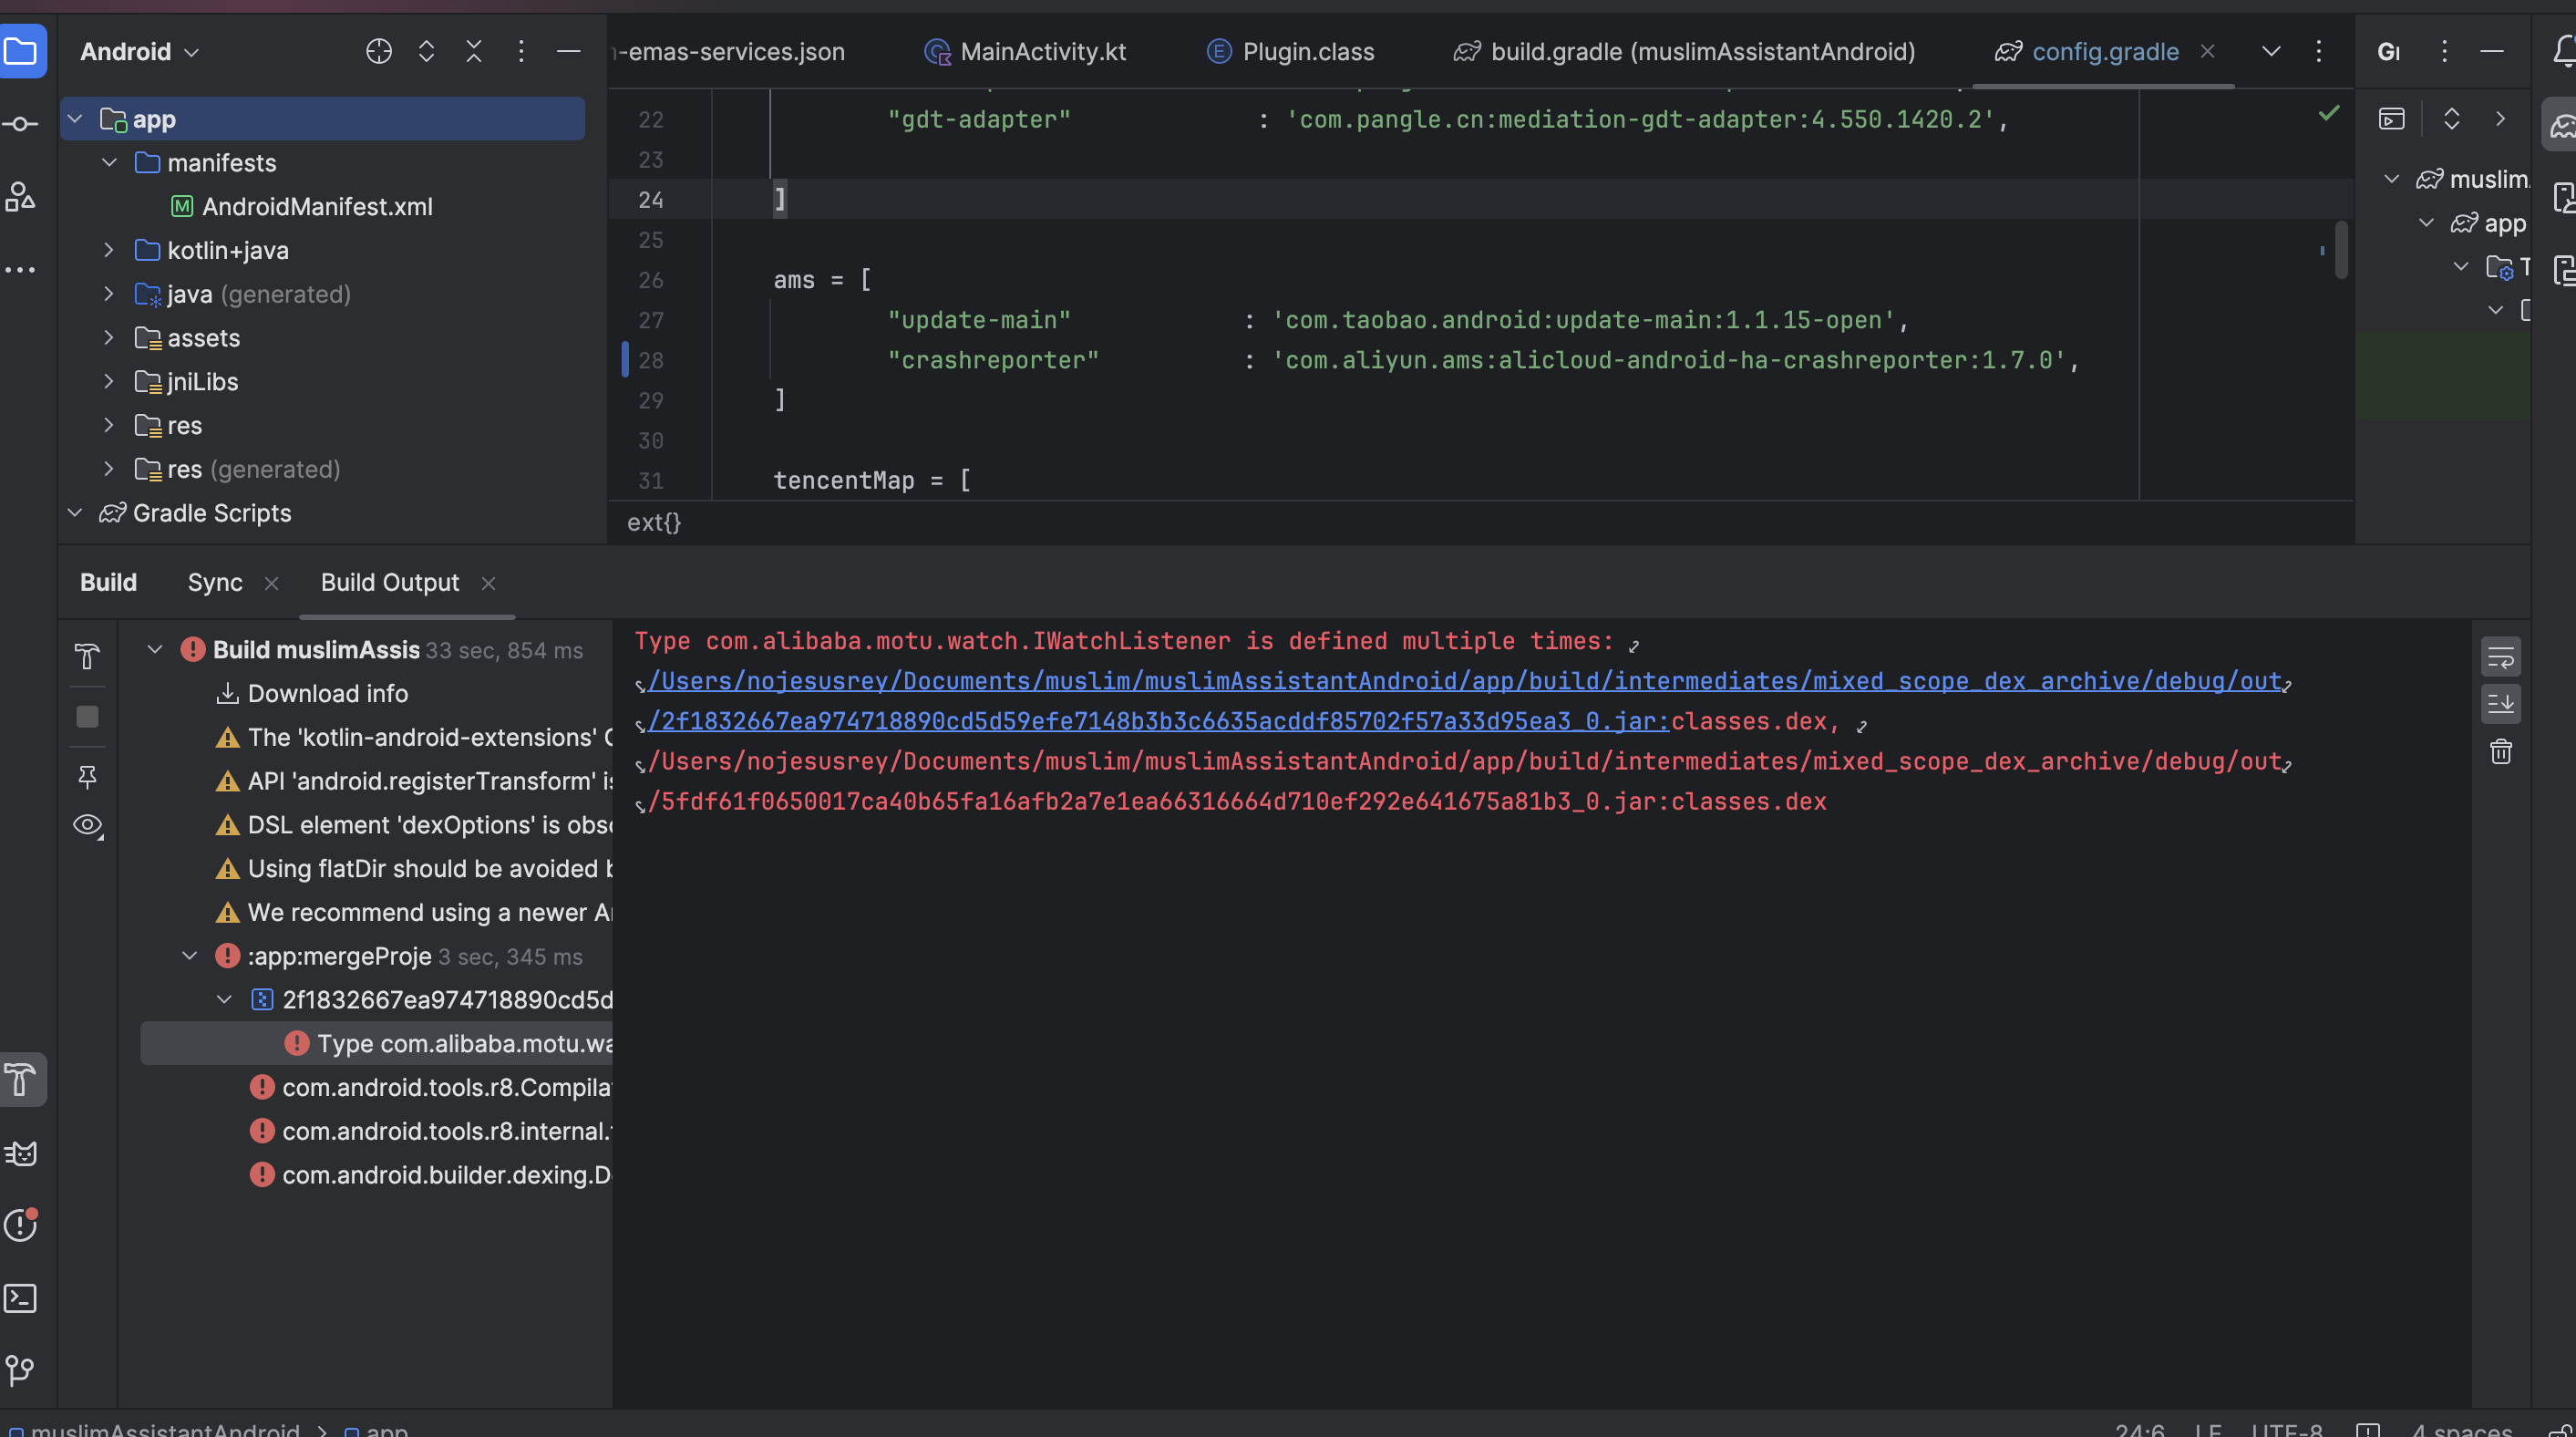The height and width of the screenshot is (1437, 2576).
Task: Toggle soft-wrap in build output
Action: click(2500, 657)
